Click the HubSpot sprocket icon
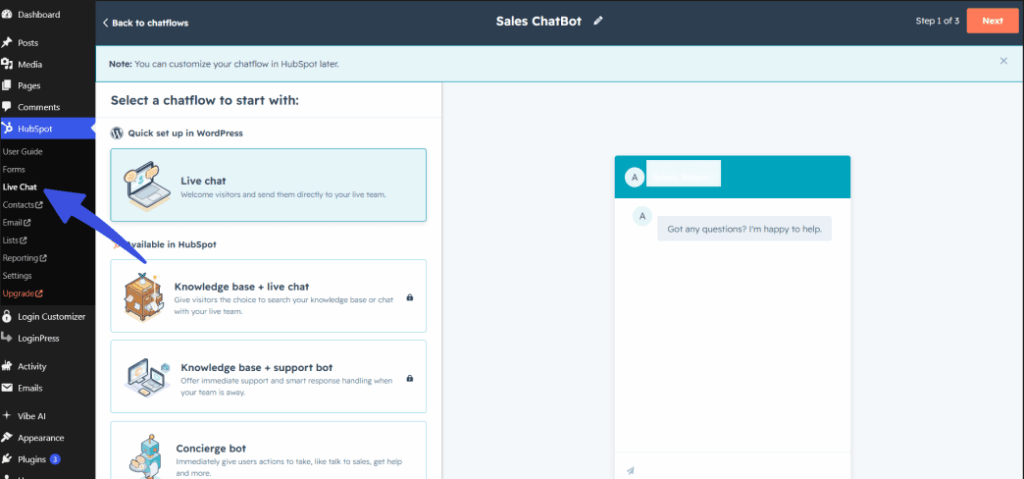 coord(7,128)
